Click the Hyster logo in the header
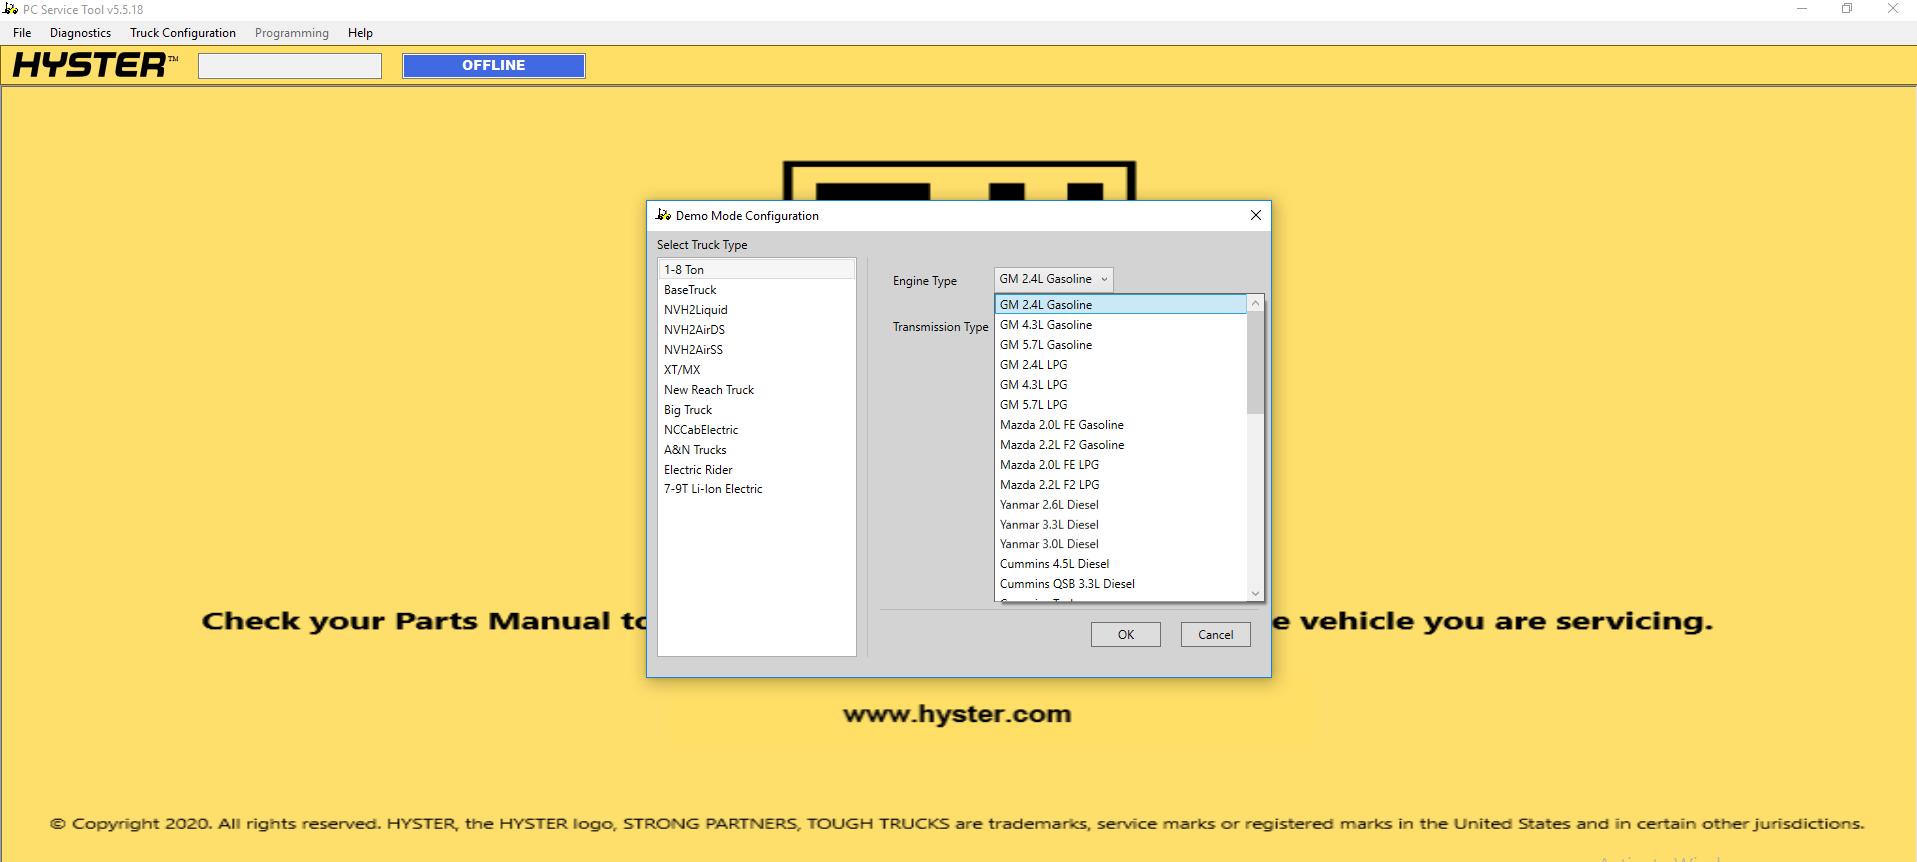The width and height of the screenshot is (1917, 862). [x=95, y=65]
